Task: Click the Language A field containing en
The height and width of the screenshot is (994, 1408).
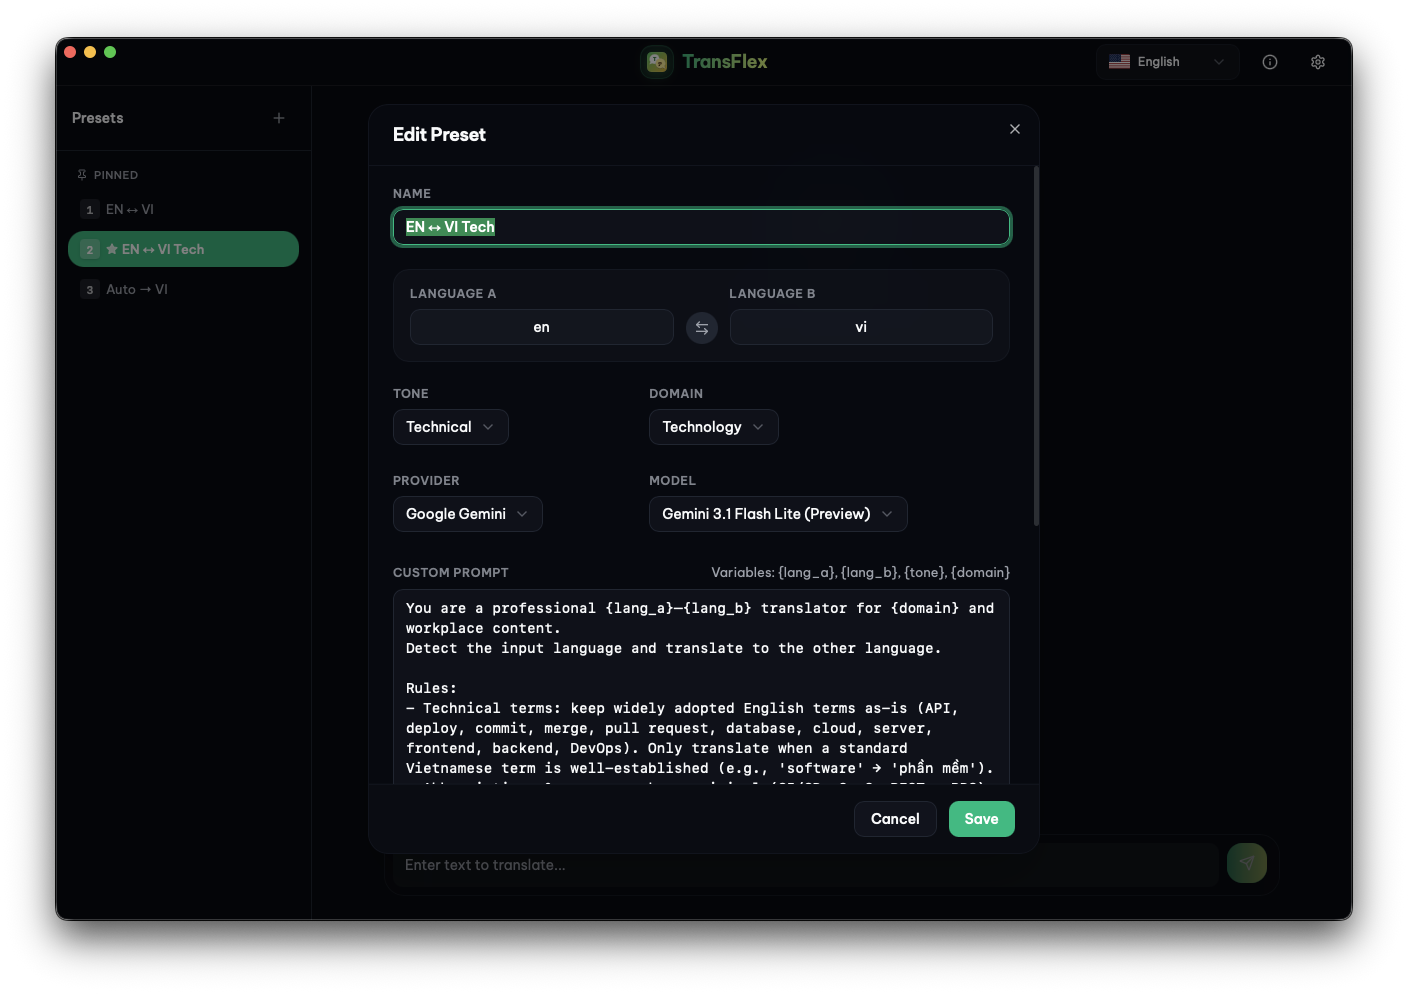Action: coord(541,327)
